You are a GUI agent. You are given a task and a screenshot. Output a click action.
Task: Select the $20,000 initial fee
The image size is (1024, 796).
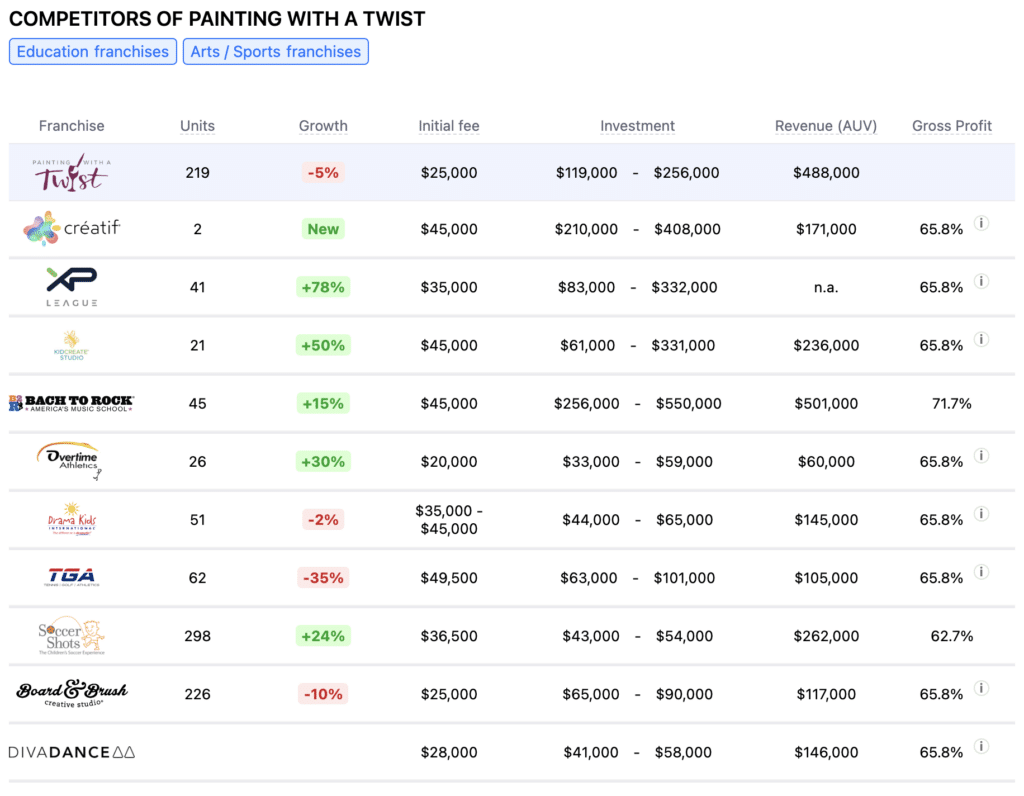[x=449, y=461]
